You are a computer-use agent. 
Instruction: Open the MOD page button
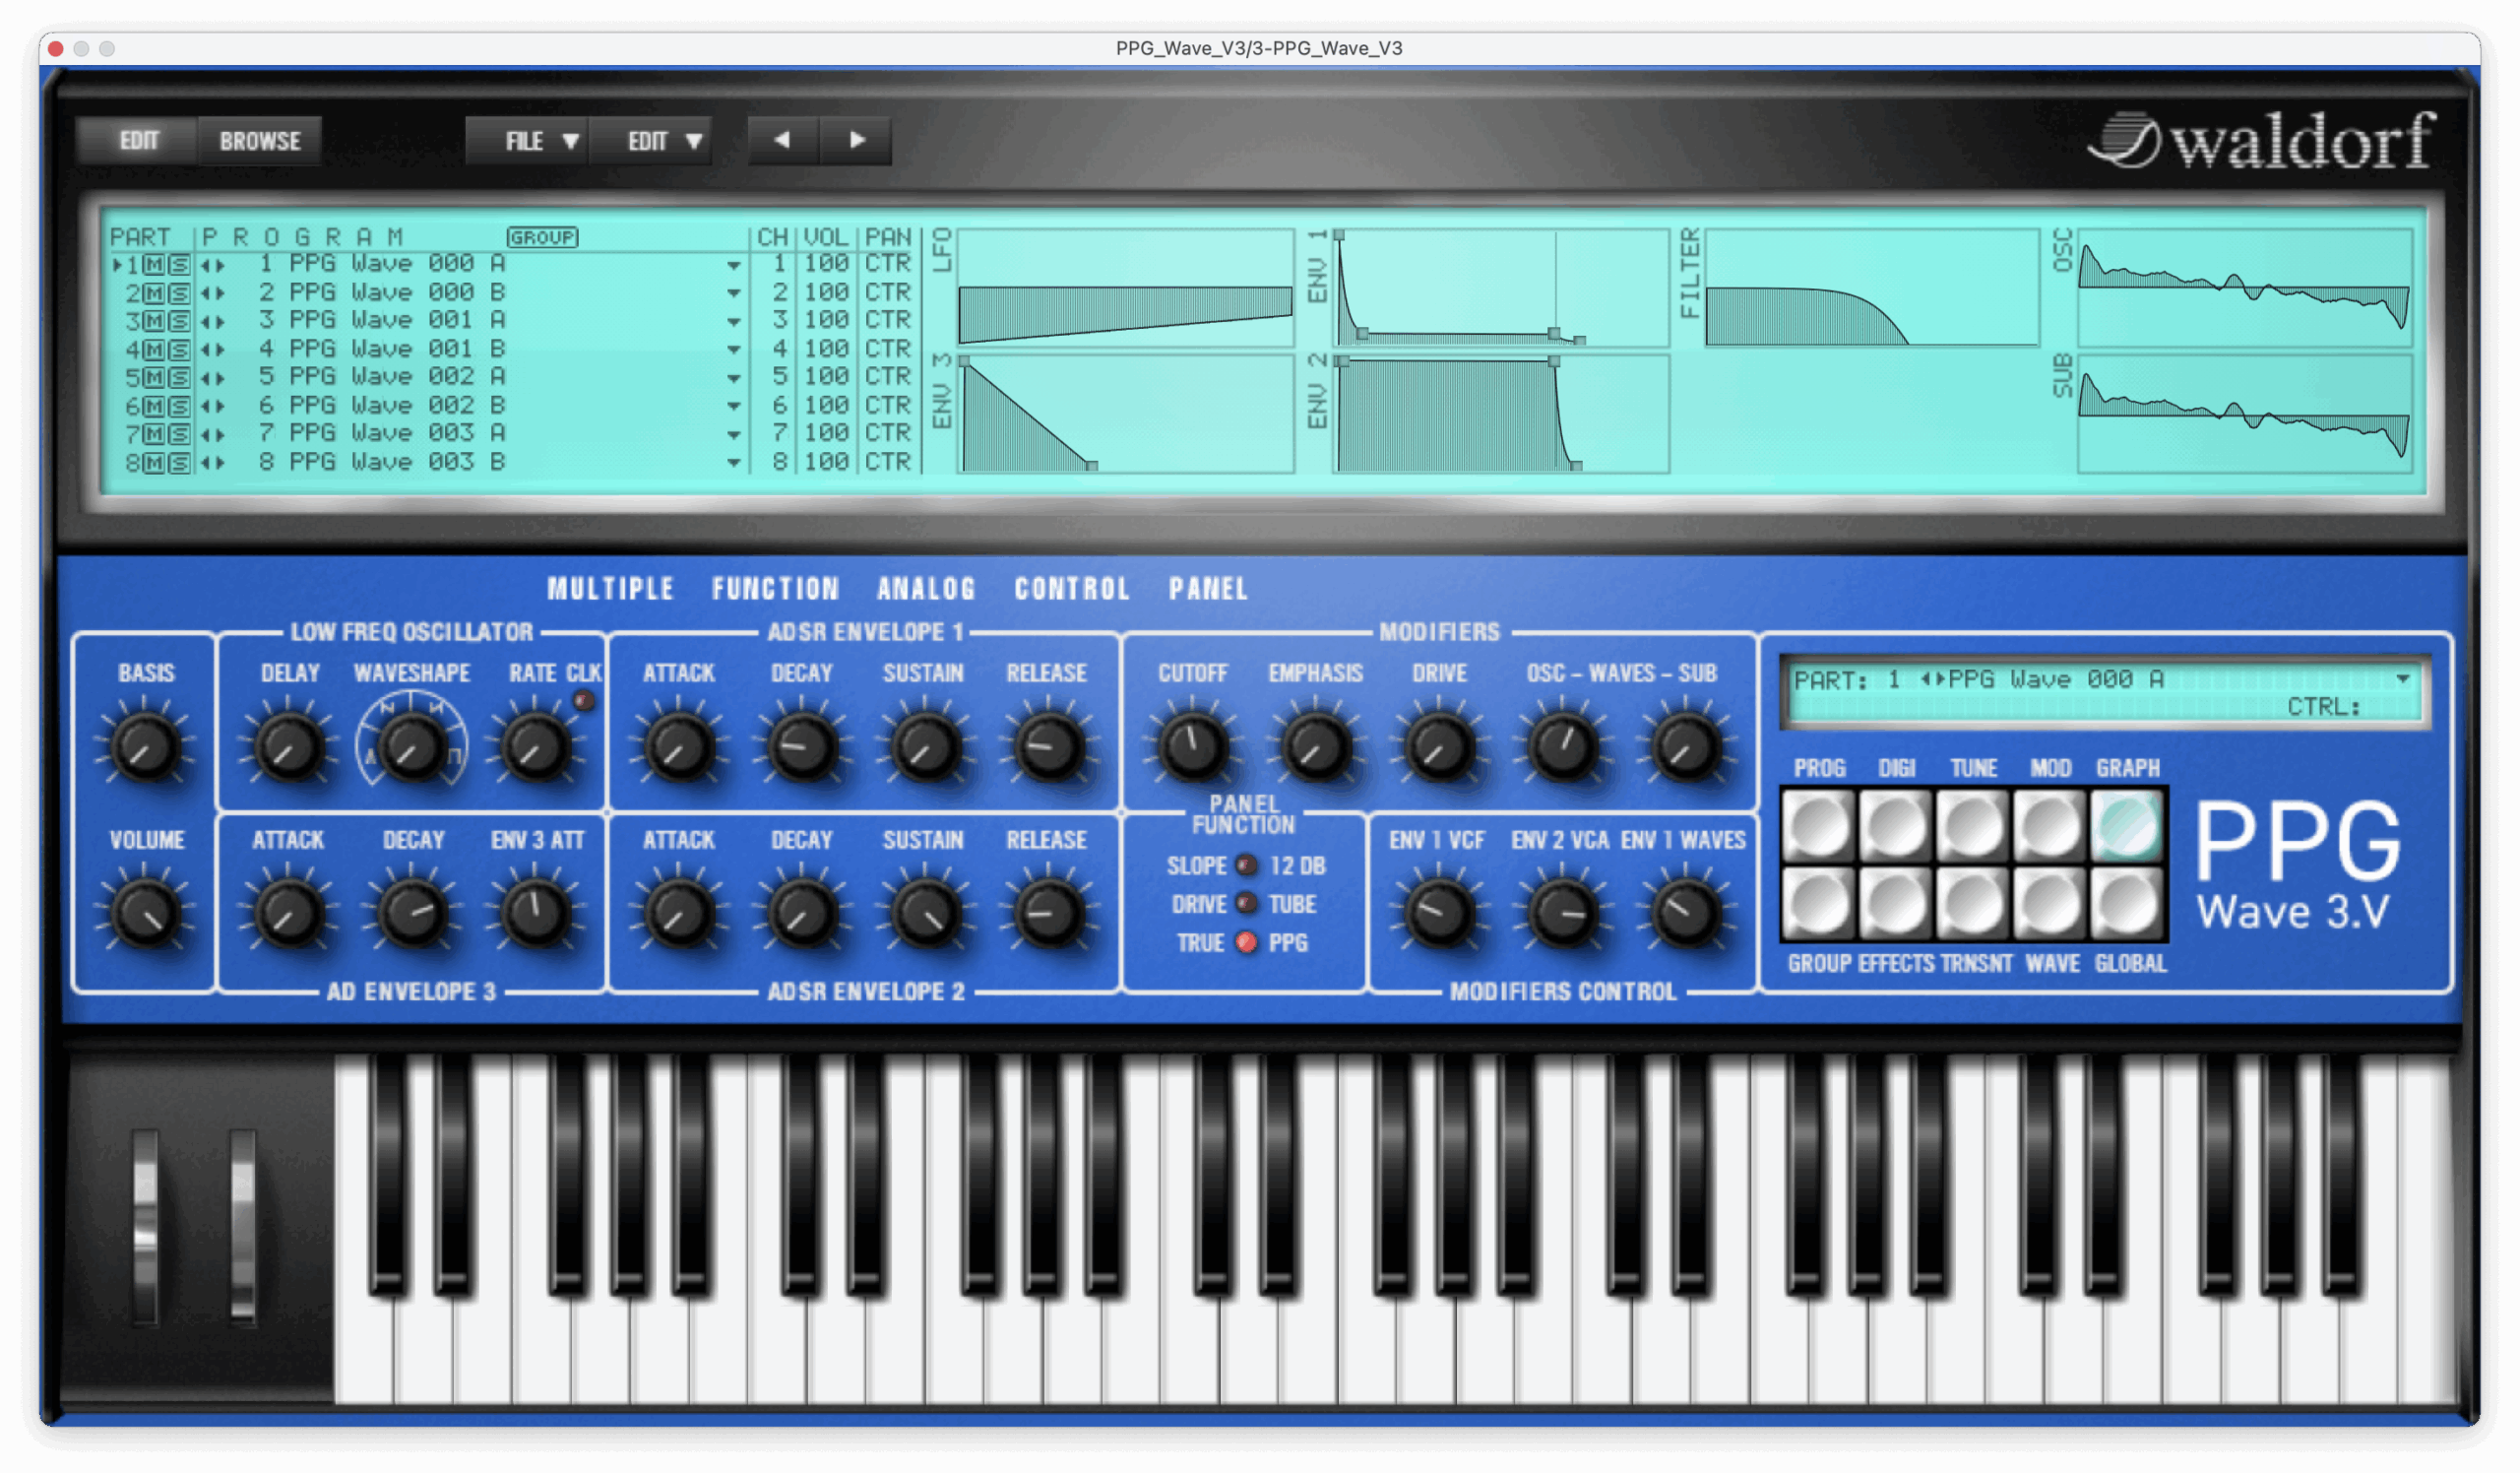click(2049, 826)
